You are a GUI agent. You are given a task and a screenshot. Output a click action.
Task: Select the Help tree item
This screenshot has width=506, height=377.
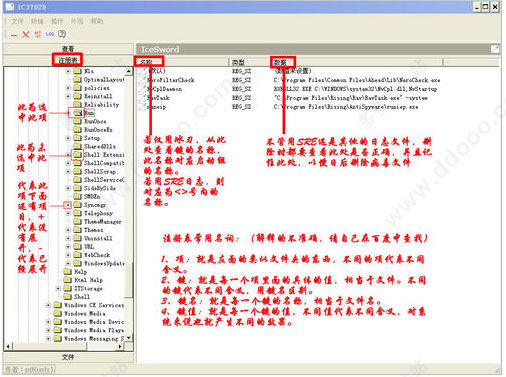click(x=80, y=272)
